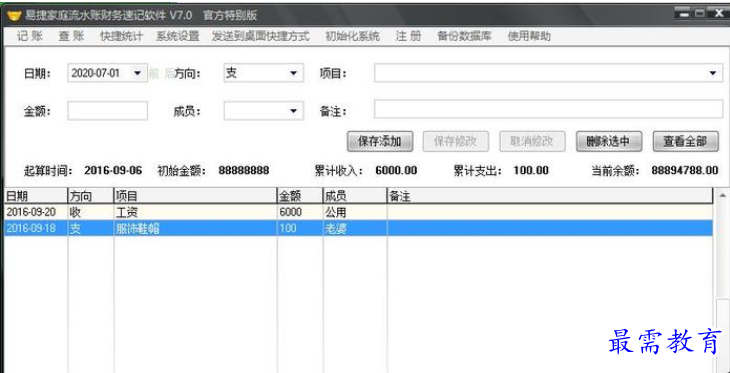
Task: Sort by the 方向 column header
Action: coord(91,196)
